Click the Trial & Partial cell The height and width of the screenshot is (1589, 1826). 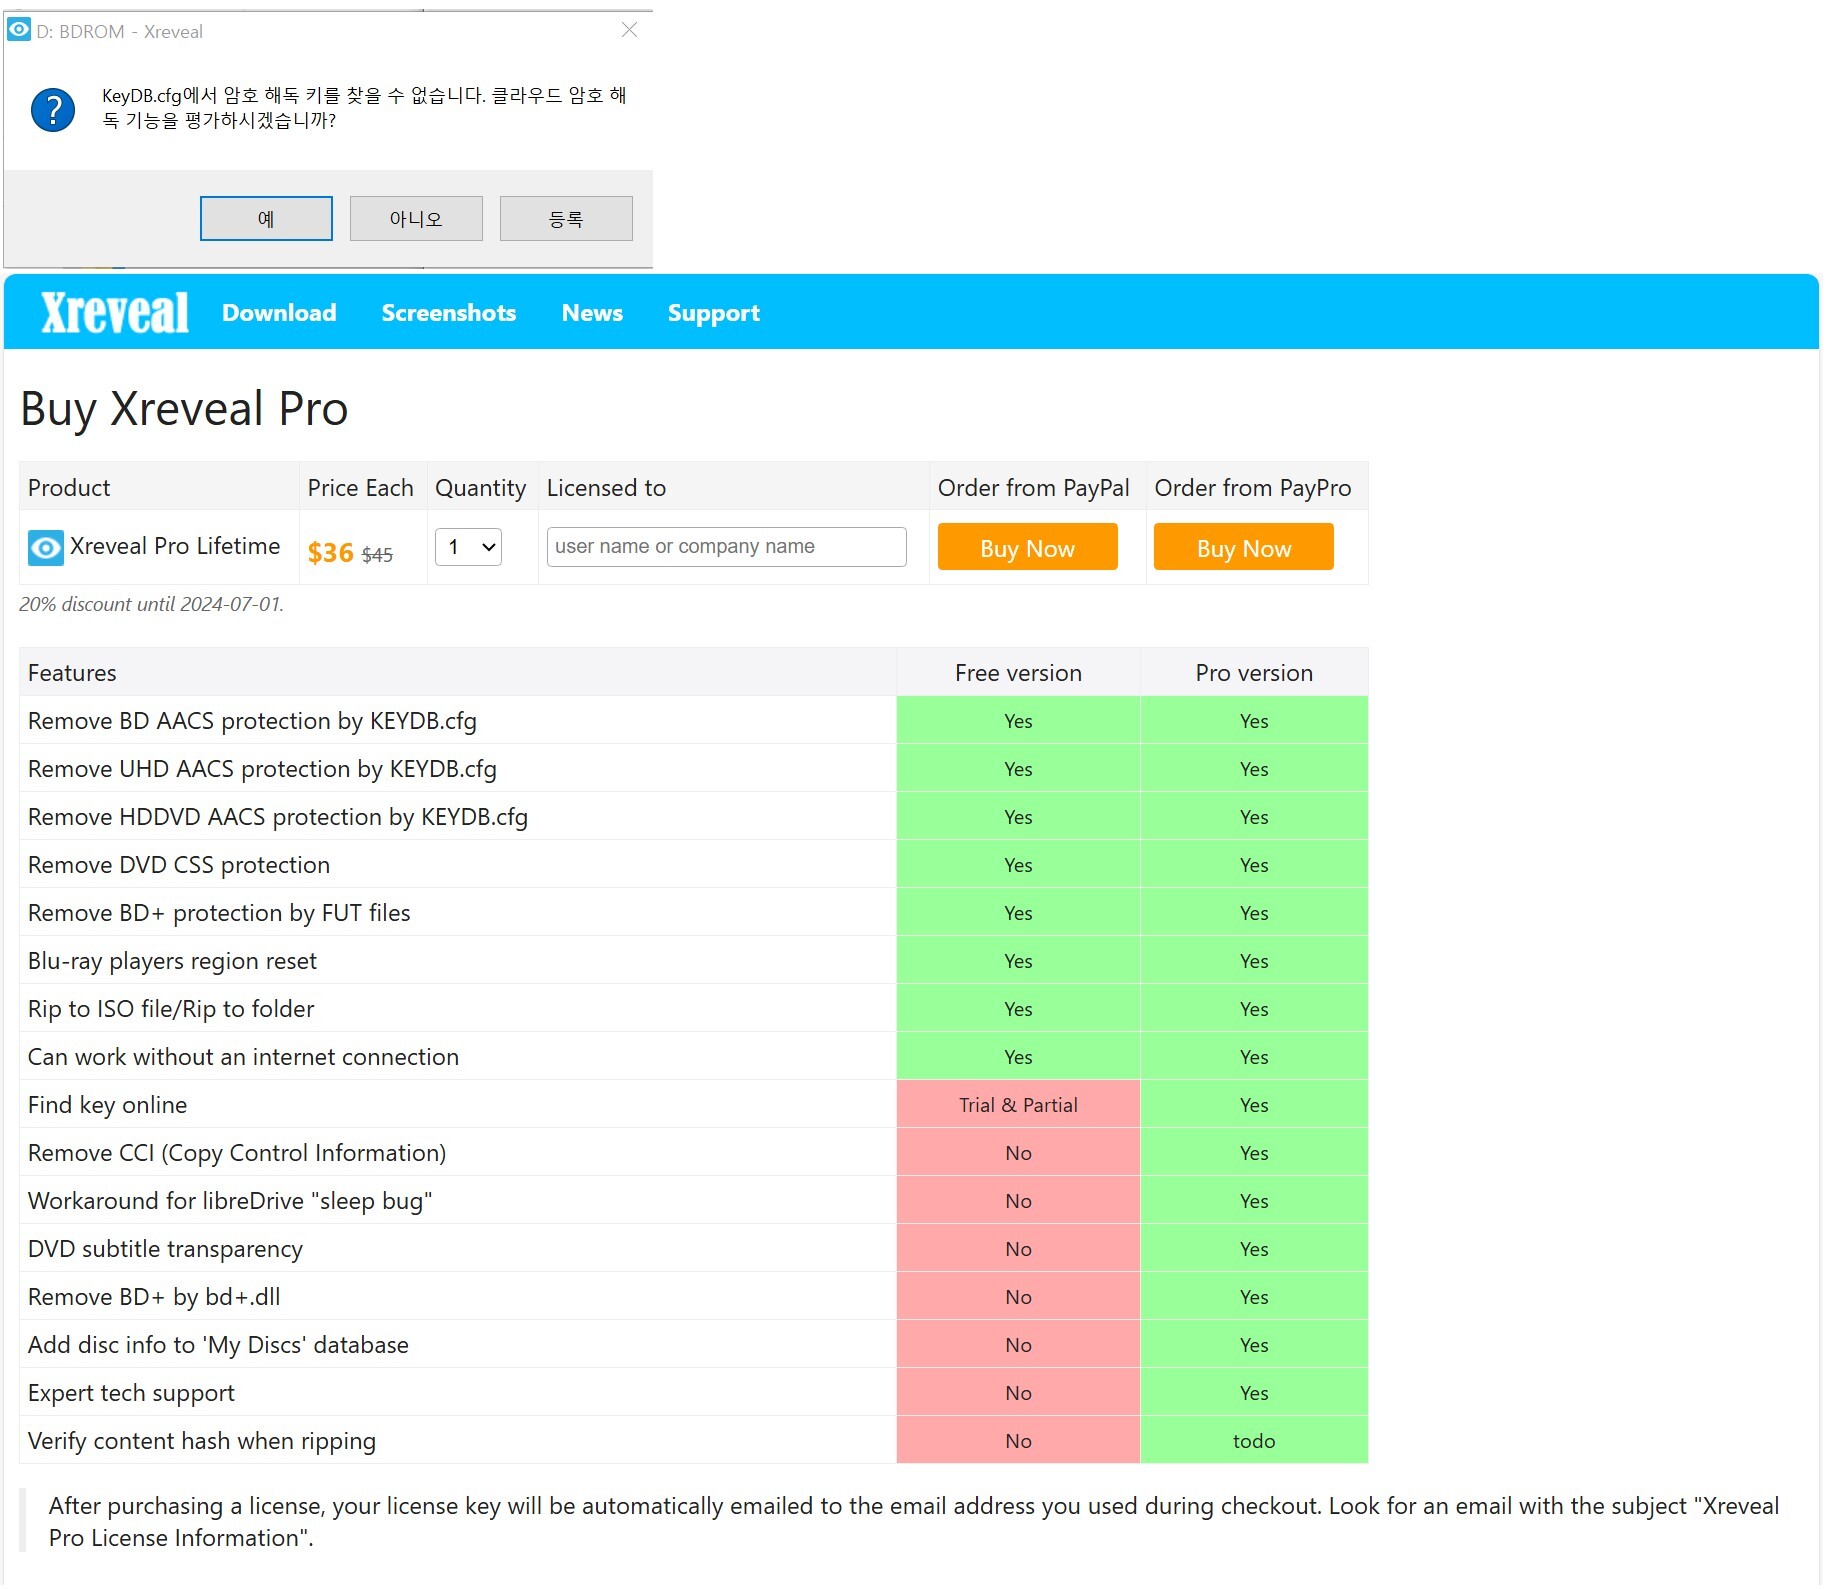[x=1018, y=1105]
